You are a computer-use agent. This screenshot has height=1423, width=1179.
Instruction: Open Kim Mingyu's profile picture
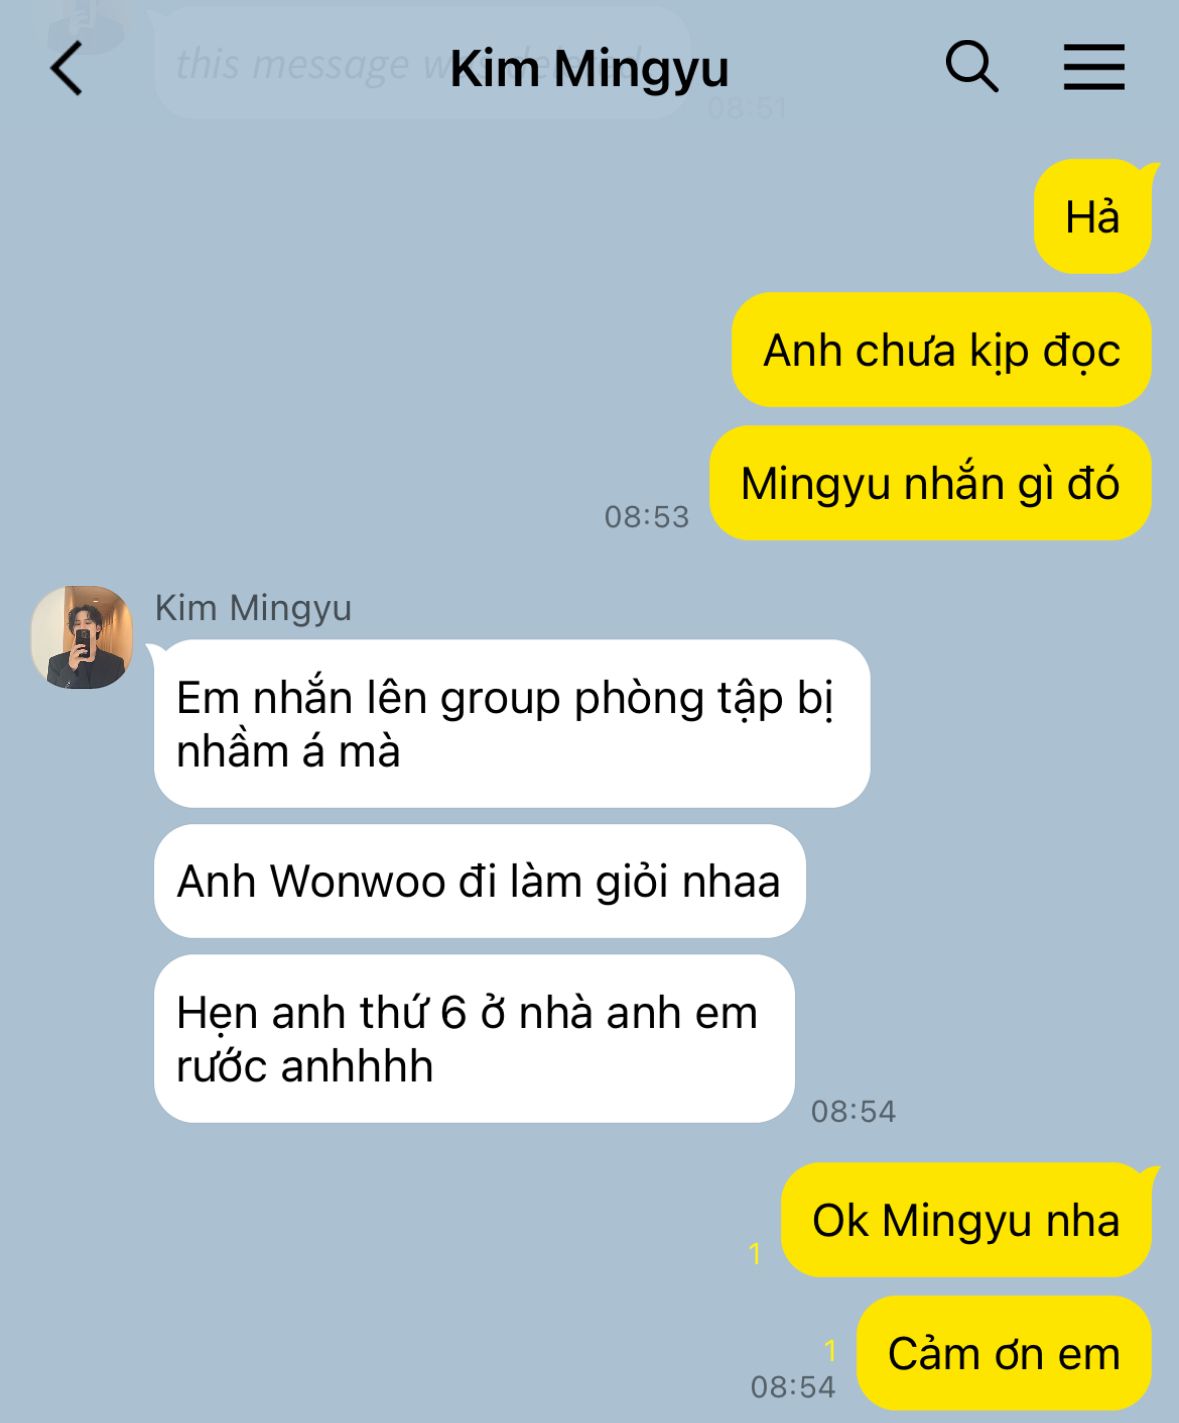coord(82,637)
